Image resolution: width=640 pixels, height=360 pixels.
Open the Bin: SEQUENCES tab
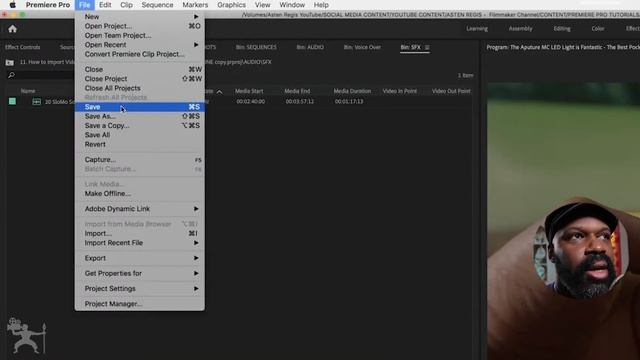pos(256,47)
